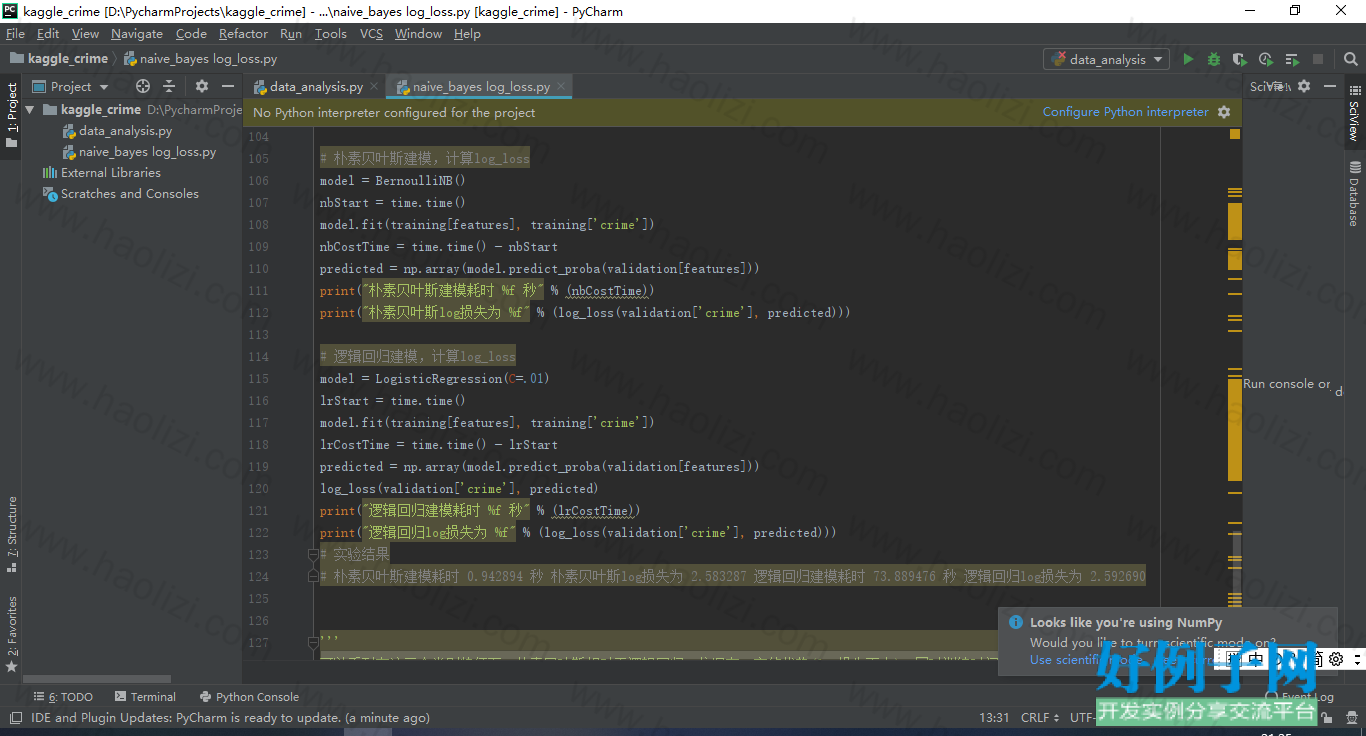Start debugging with the green bug icon
This screenshot has width=1366, height=736.
pyautogui.click(x=1214, y=59)
